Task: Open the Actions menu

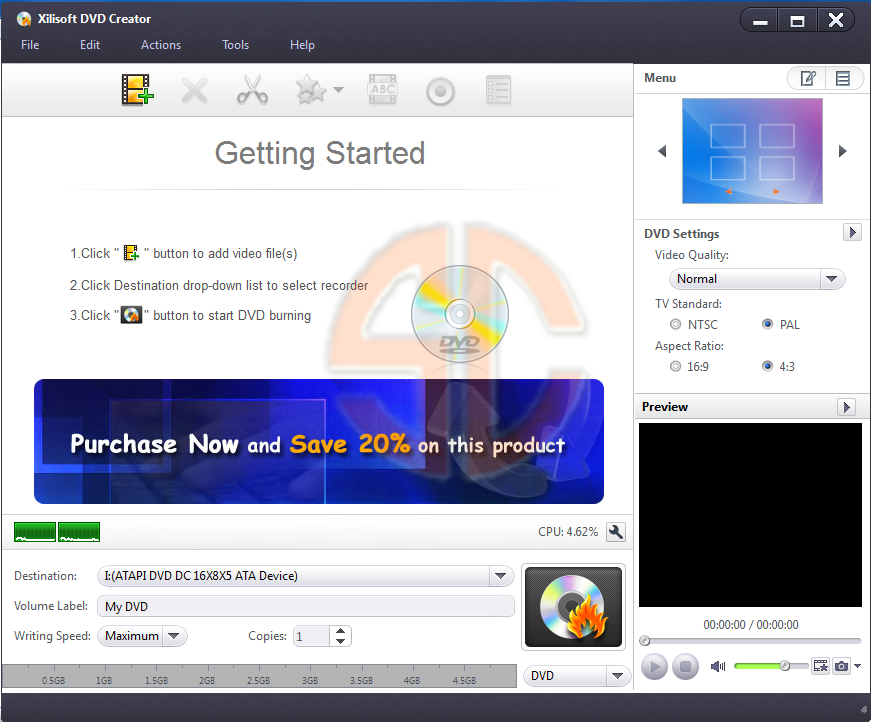Action: pyautogui.click(x=161, y=45)
